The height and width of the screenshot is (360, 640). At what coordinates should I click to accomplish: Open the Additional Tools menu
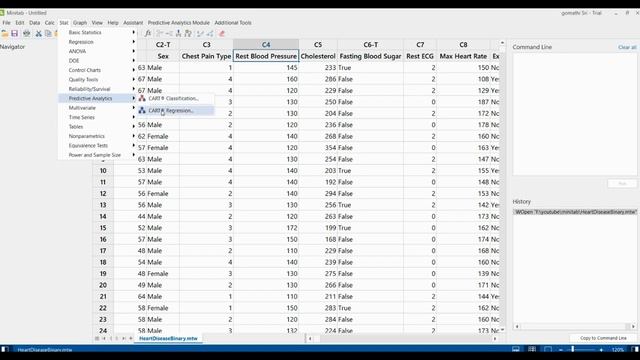point(233,23)
